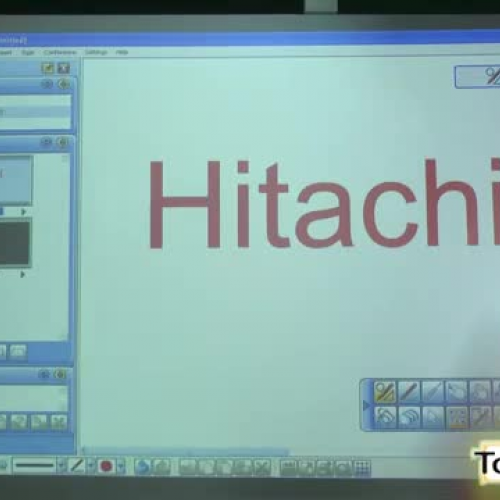Click the arrow below the light page thumbnail
500x500 pixels.
(23, 212)
